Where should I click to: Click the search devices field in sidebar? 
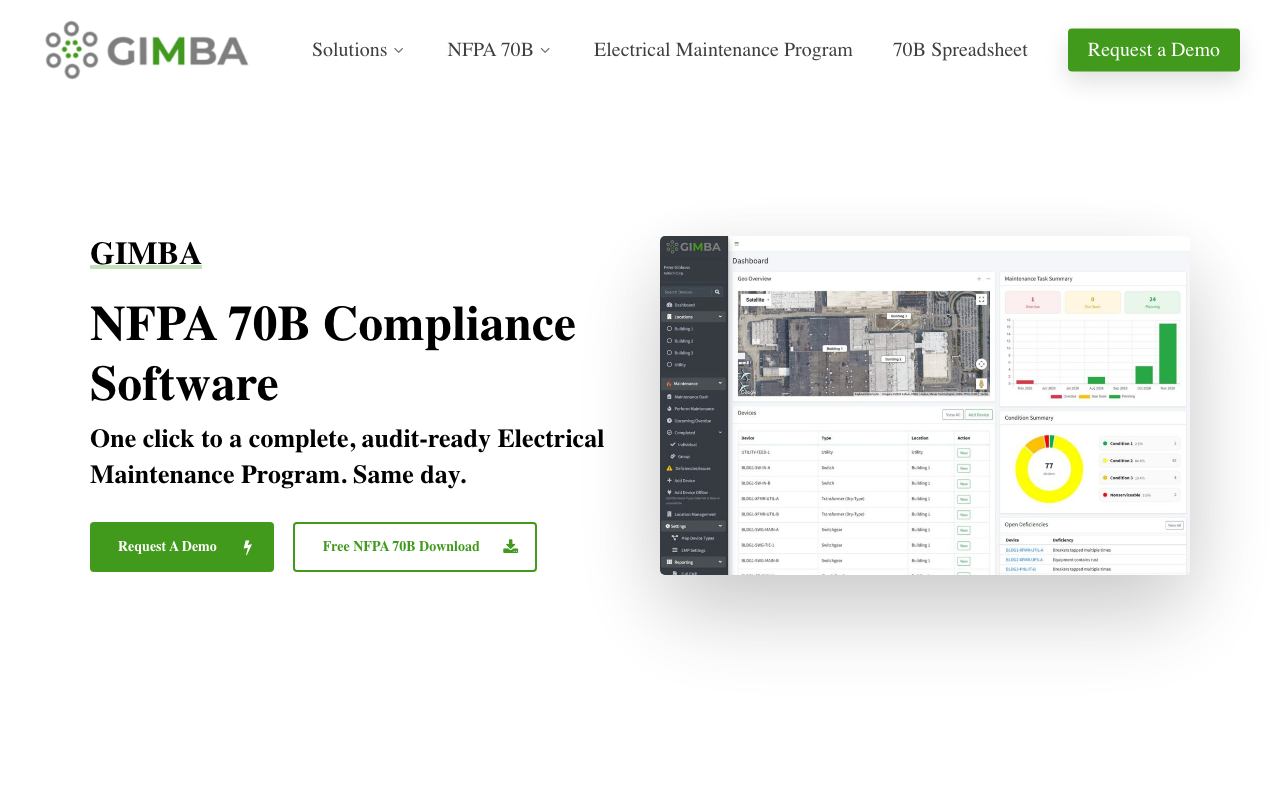pyautogui.click(x=688, y=292)
